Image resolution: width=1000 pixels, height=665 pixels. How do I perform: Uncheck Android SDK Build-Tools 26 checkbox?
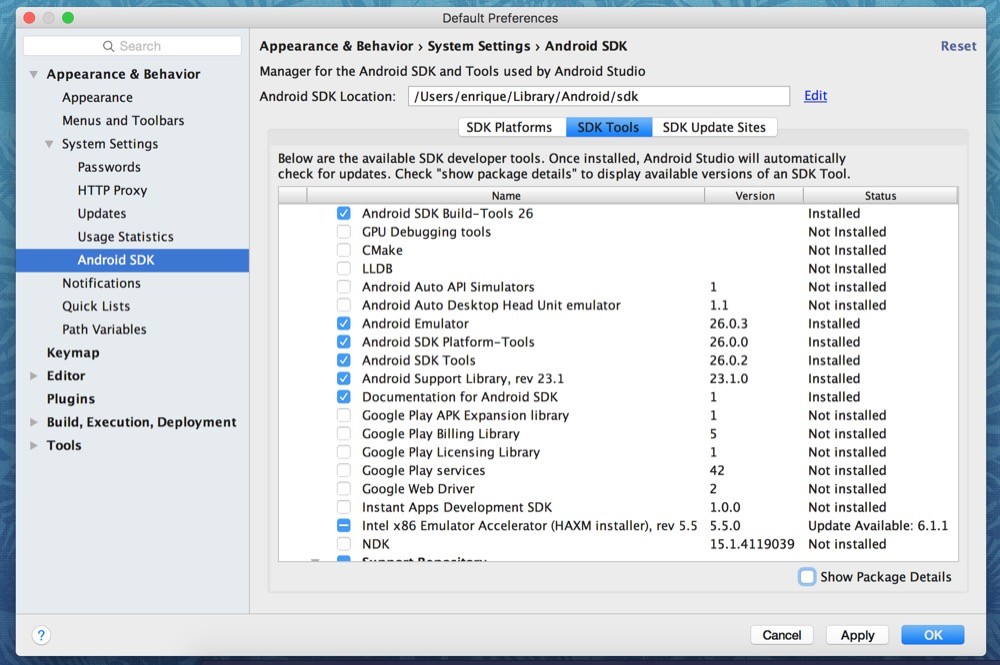click(344, 213)
